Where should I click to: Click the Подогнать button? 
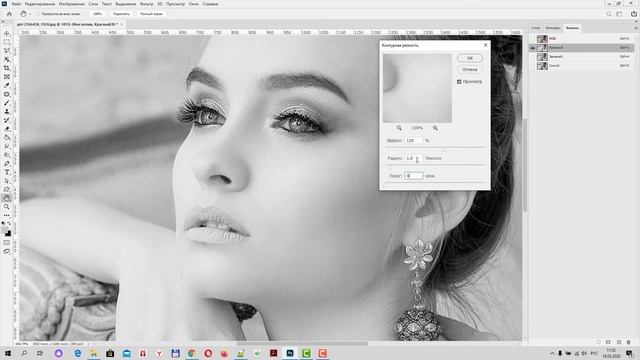[x=121, y=14]
